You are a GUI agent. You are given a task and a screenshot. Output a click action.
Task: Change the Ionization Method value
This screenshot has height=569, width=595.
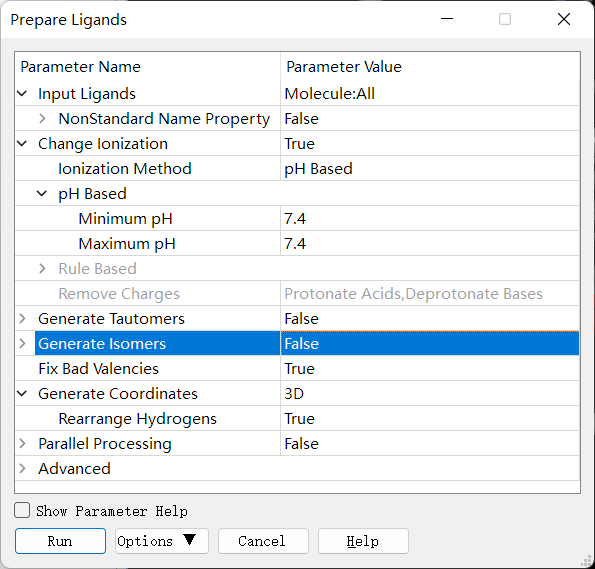430,169
